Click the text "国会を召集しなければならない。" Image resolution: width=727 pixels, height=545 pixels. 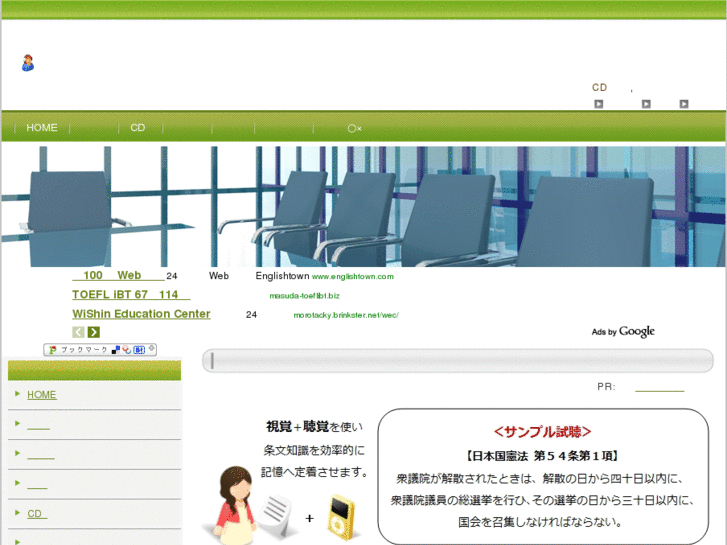(x=540, y=522)
